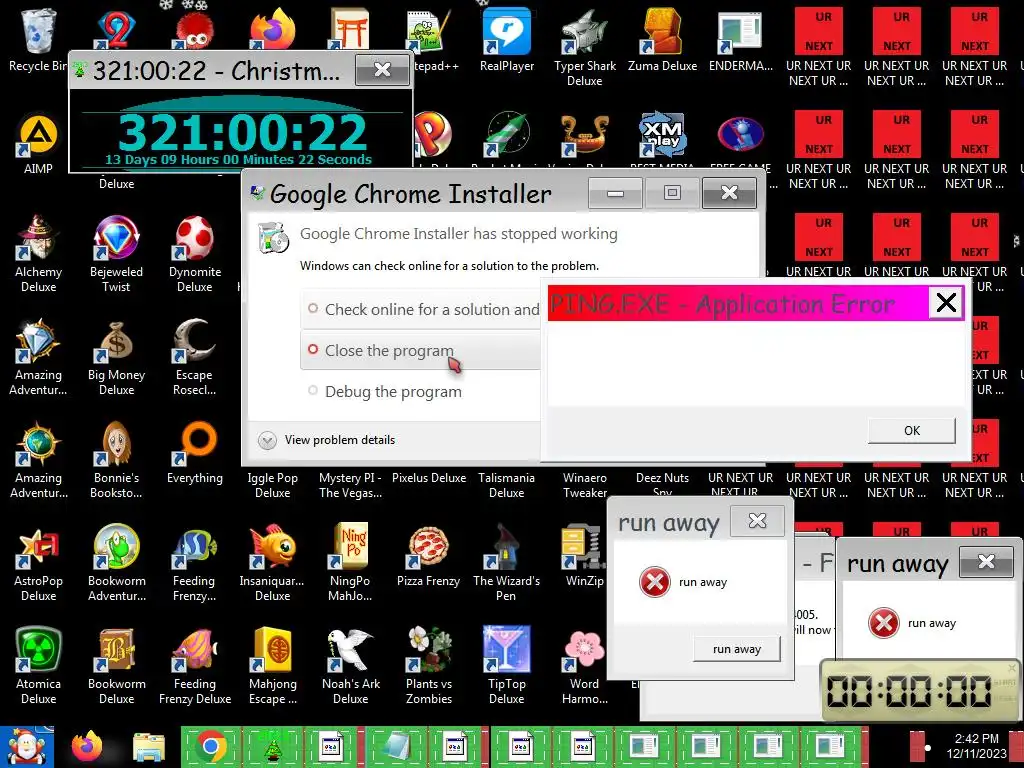Expand View problem details
Screen dimensions: 1024x768
tap(327, 440)
